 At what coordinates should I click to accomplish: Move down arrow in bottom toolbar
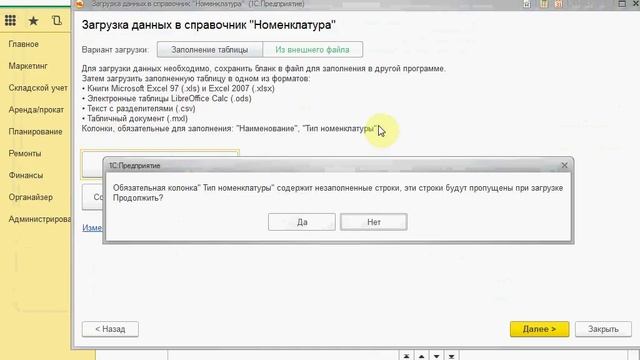coord(436,356)
